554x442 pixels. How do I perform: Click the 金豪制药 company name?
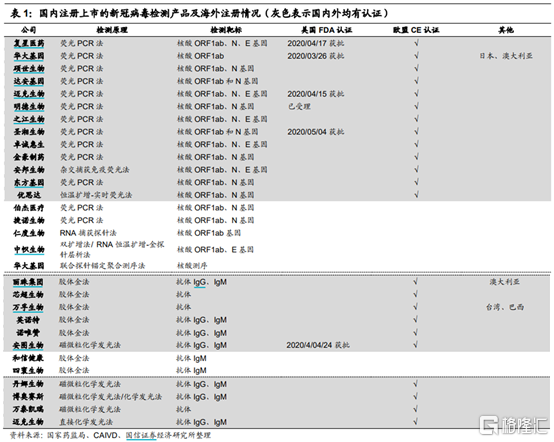pyautogui.click(x=29, y=157)
